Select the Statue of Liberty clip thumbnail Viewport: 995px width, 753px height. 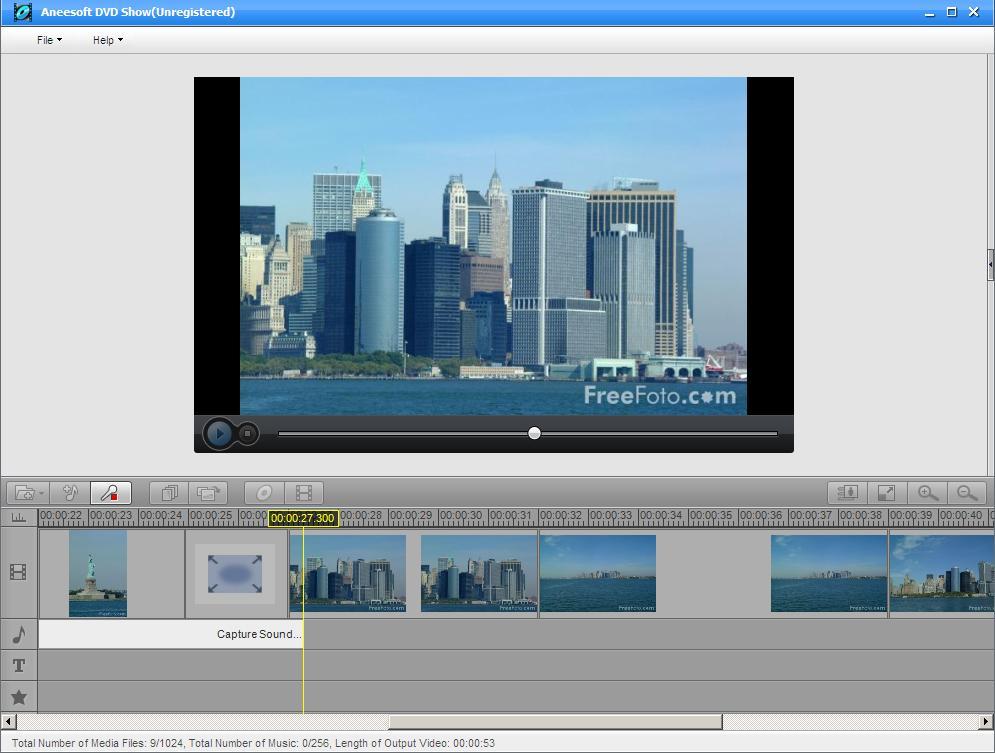98,573
